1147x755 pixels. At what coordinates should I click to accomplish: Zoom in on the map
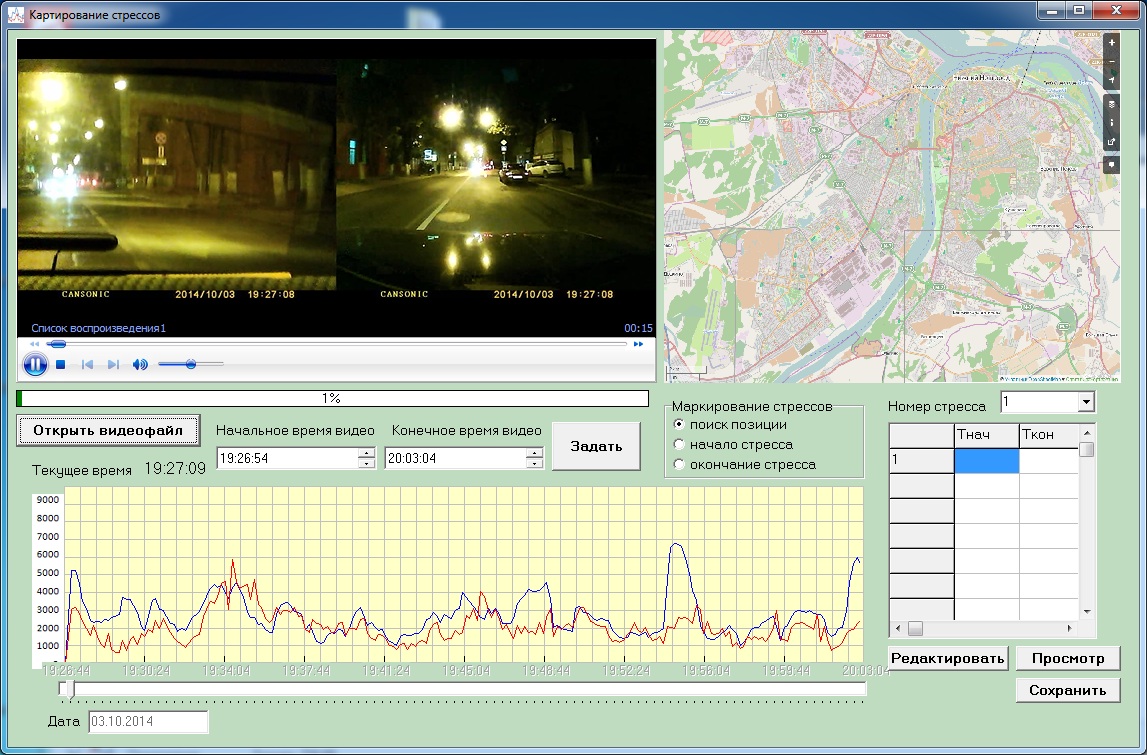[x=1111, y=43]
